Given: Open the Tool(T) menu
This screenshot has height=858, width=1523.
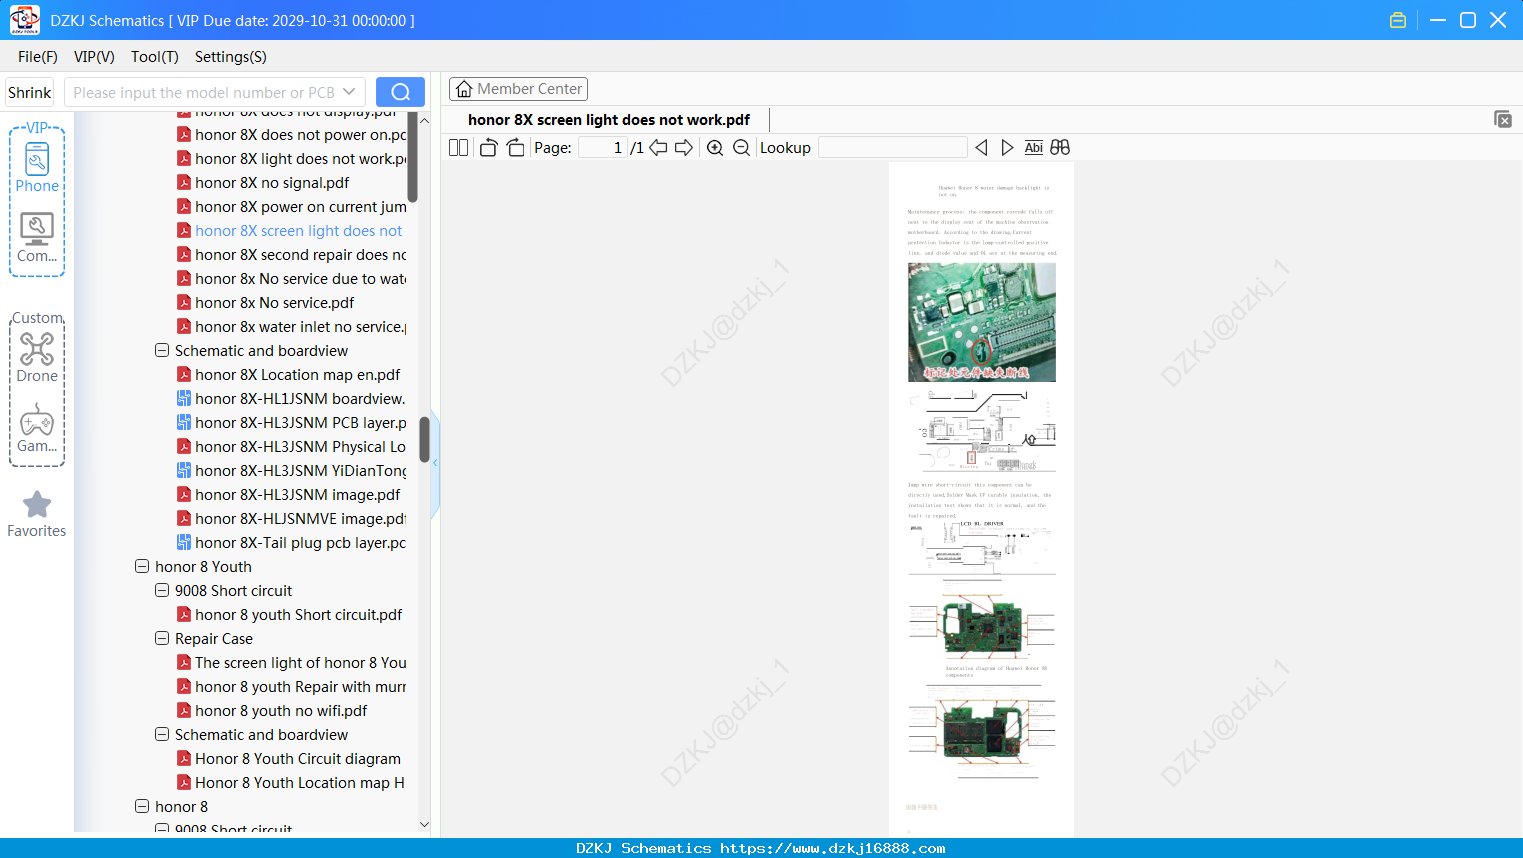Looking at the screenshot, I should coord(155,57).
